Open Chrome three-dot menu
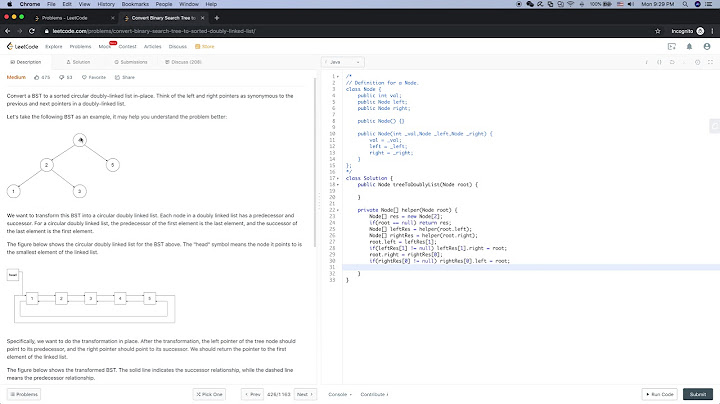The height and width of the screenshot is (404, 720). coord(712,31)
